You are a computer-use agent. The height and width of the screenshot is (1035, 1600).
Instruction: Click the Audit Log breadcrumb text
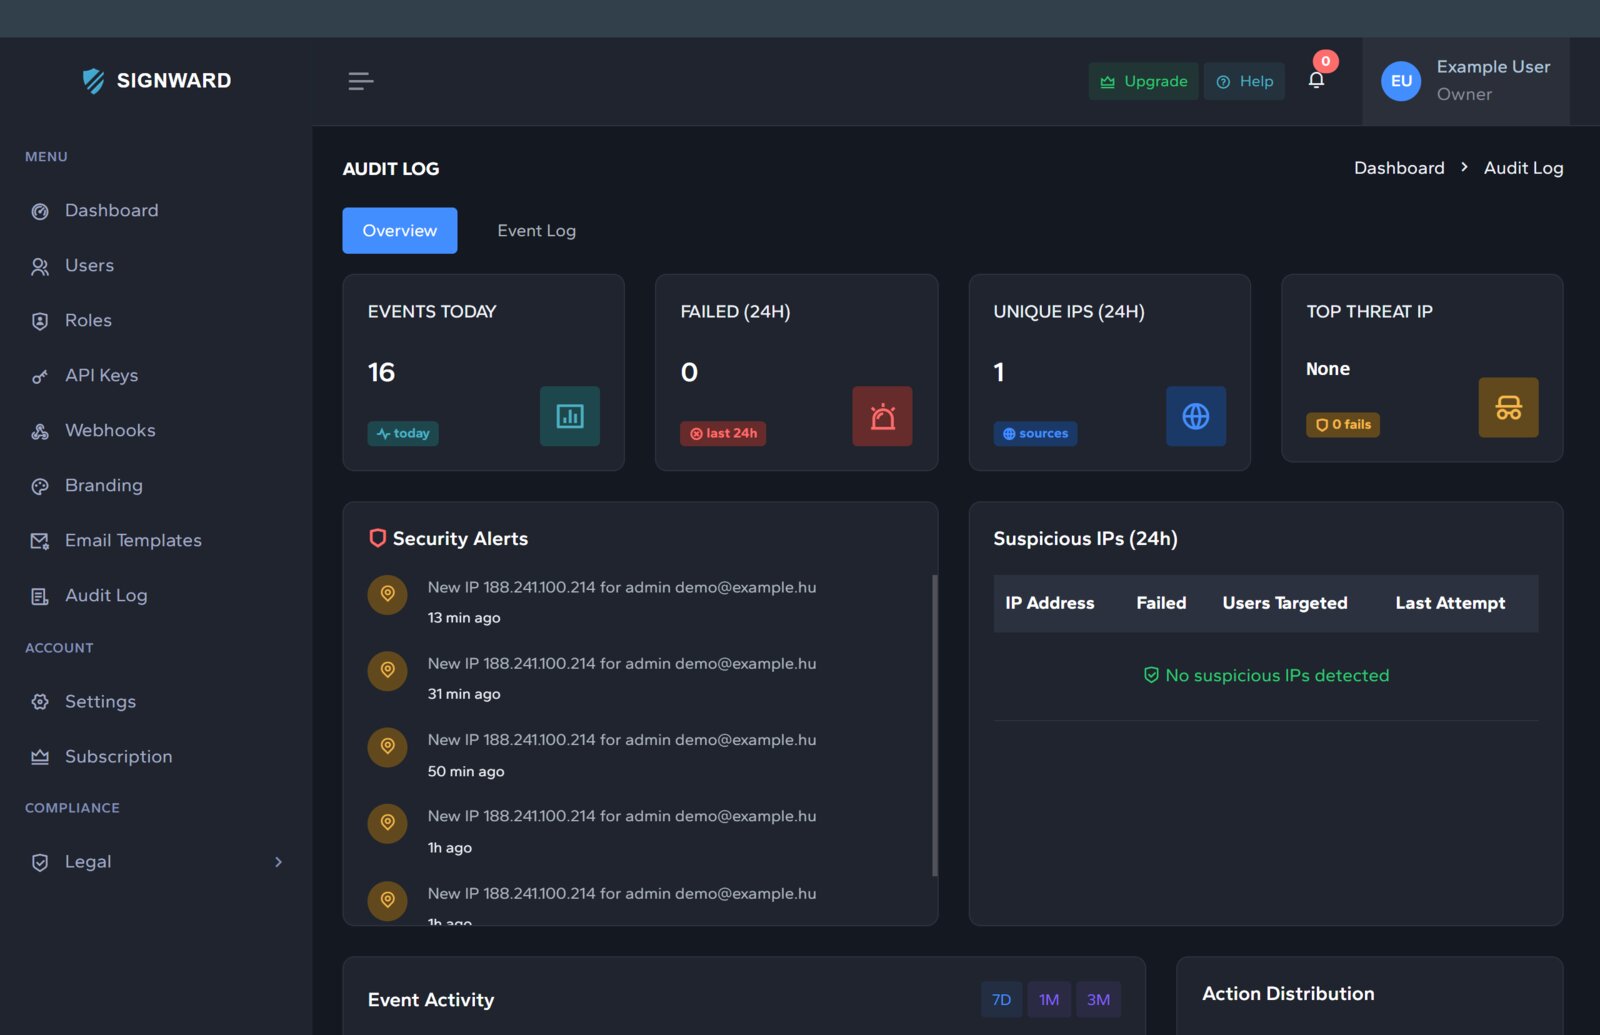[1523, 168]
